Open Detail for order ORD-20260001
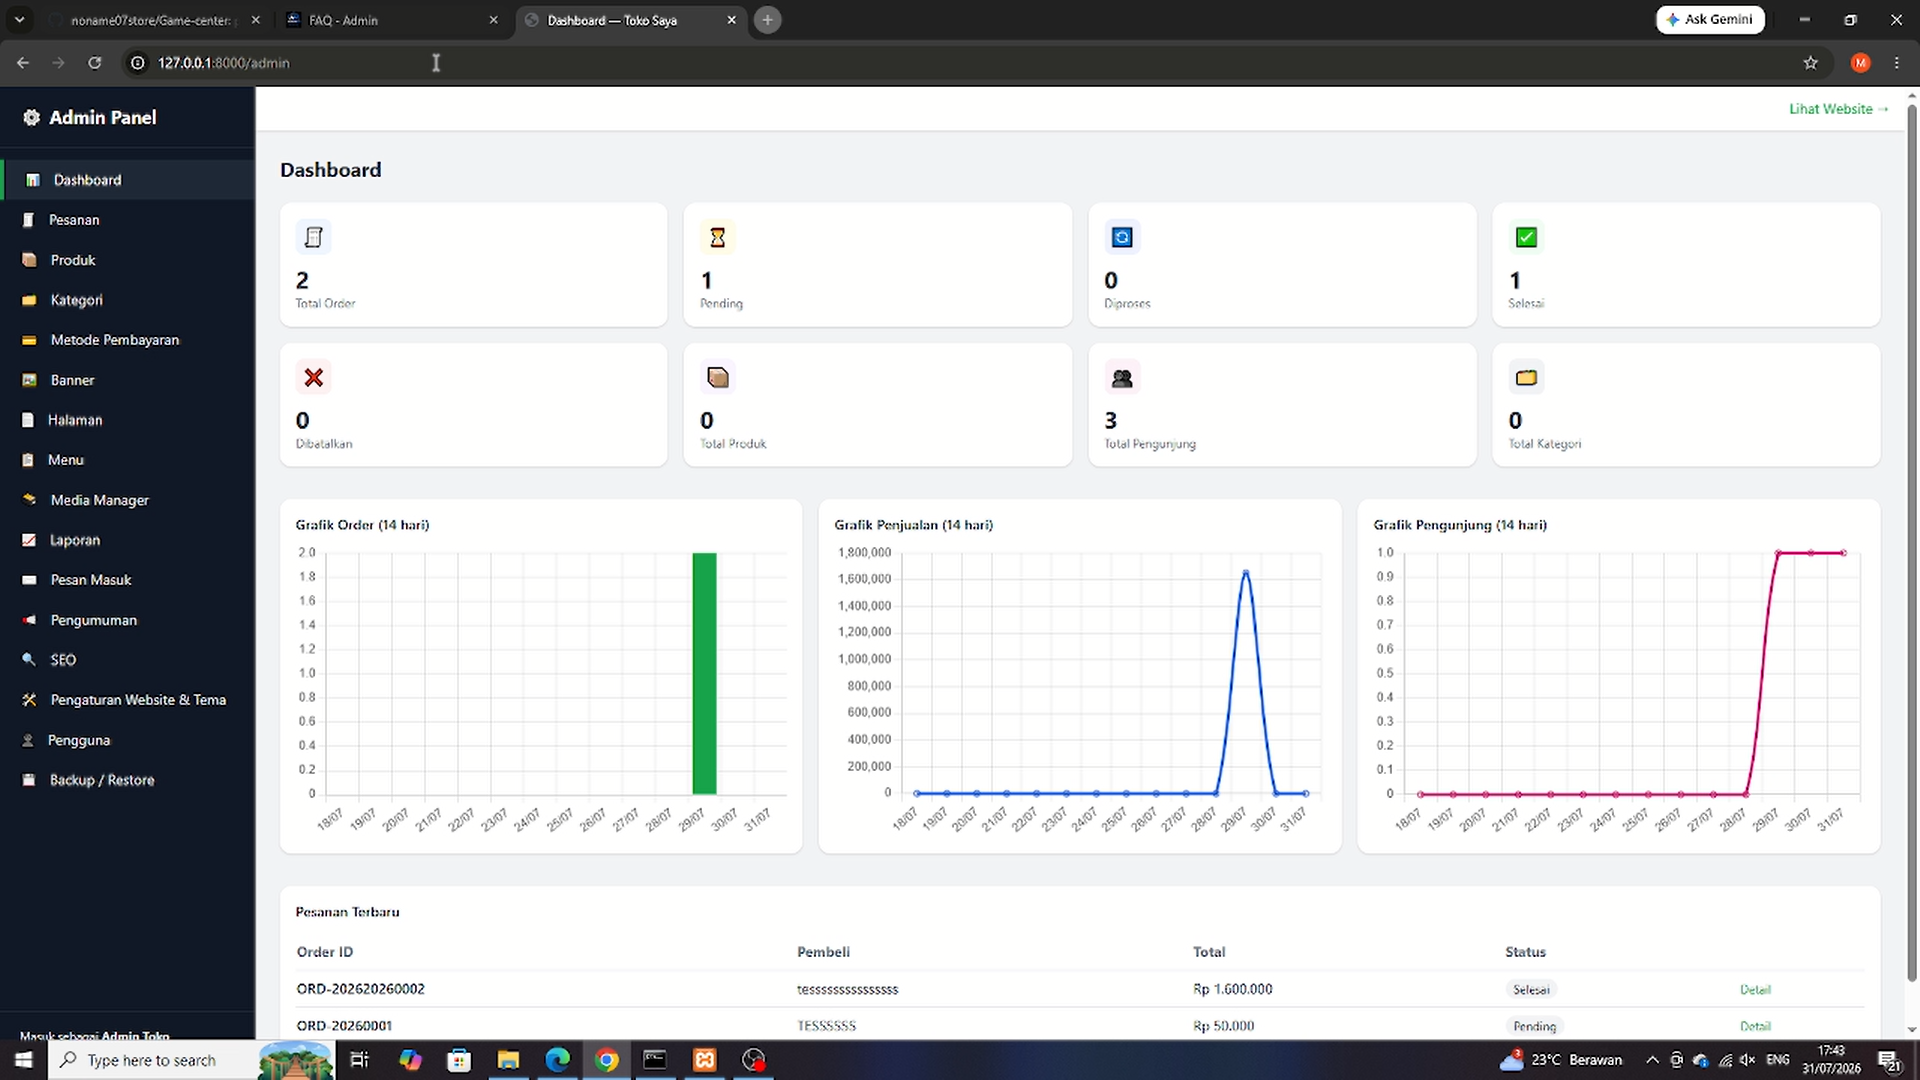This screenshot has height=1080, width=1920. (x=1755, y=1026)
